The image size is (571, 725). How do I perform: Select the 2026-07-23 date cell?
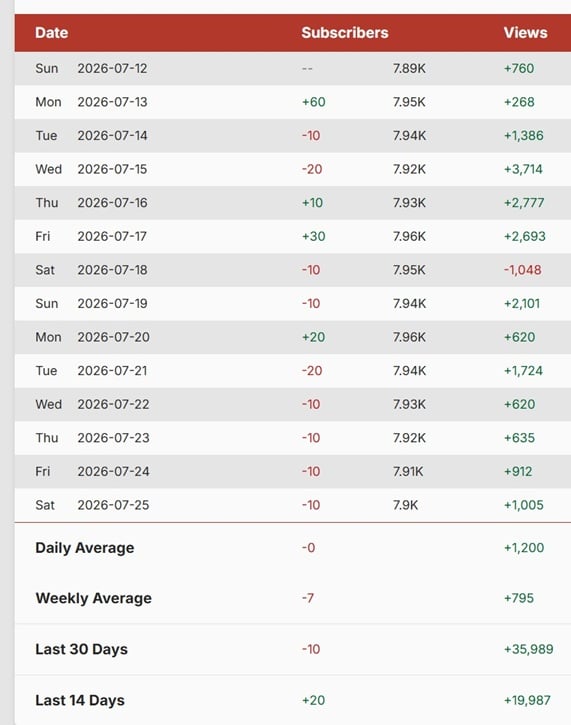[113, 438]
